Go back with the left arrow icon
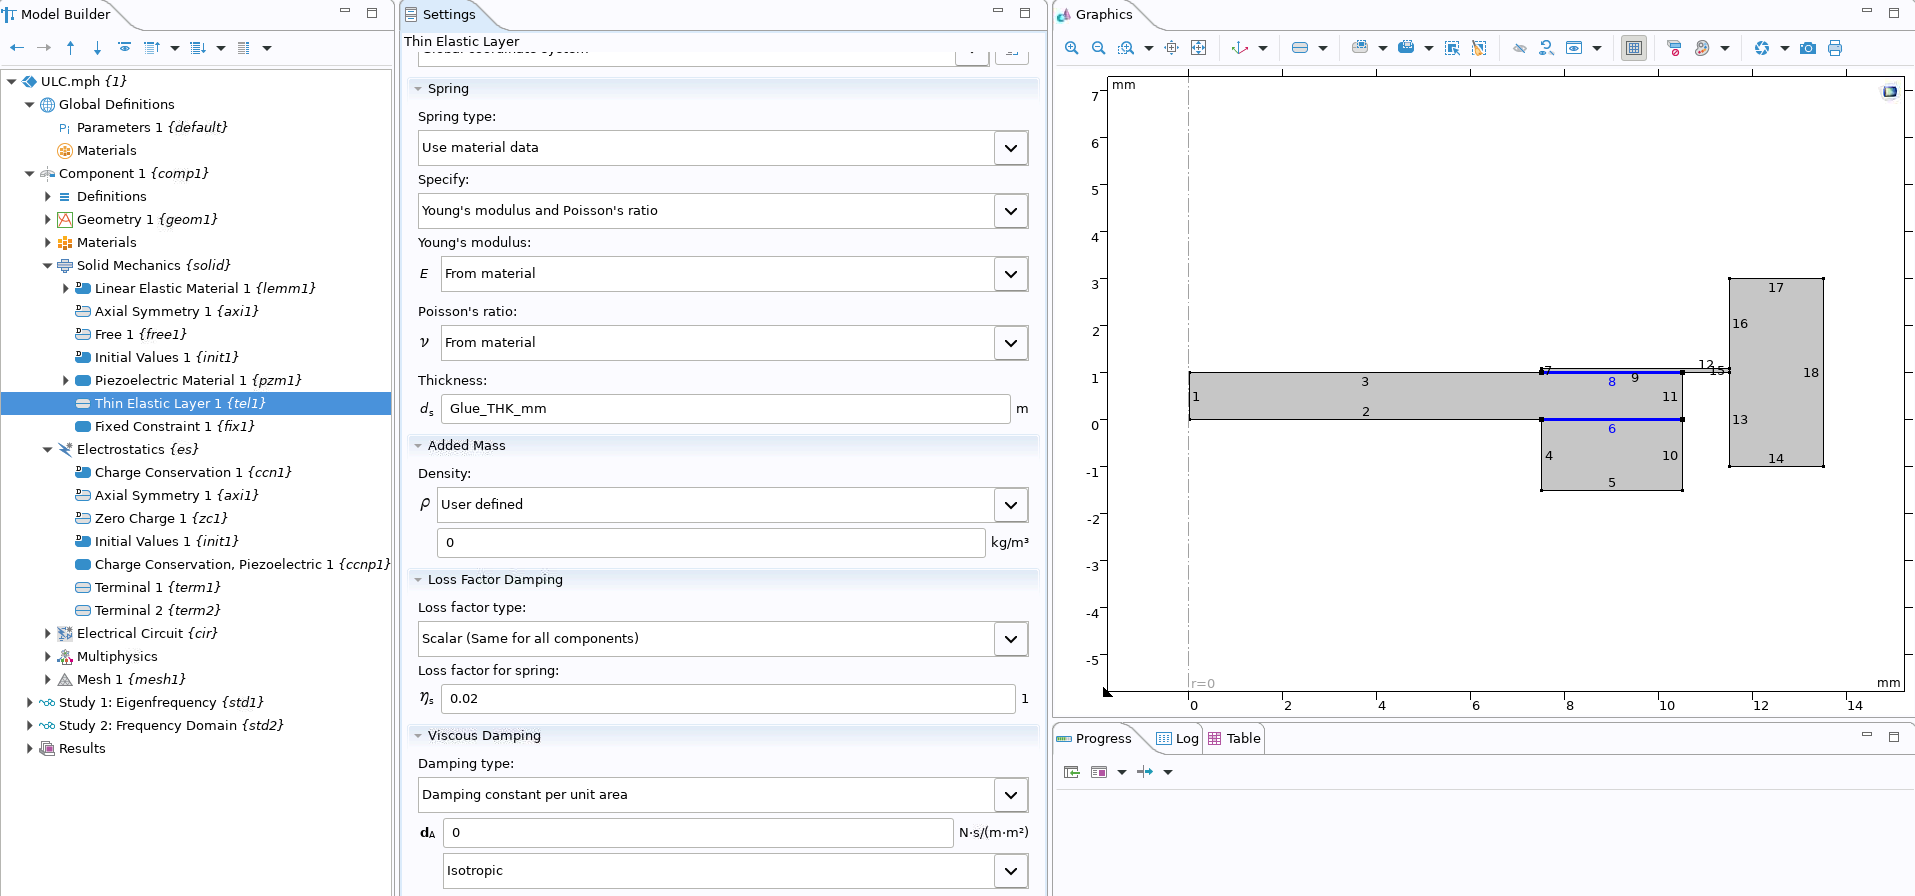The image size is (1915, 896). (x=17, y=48)
